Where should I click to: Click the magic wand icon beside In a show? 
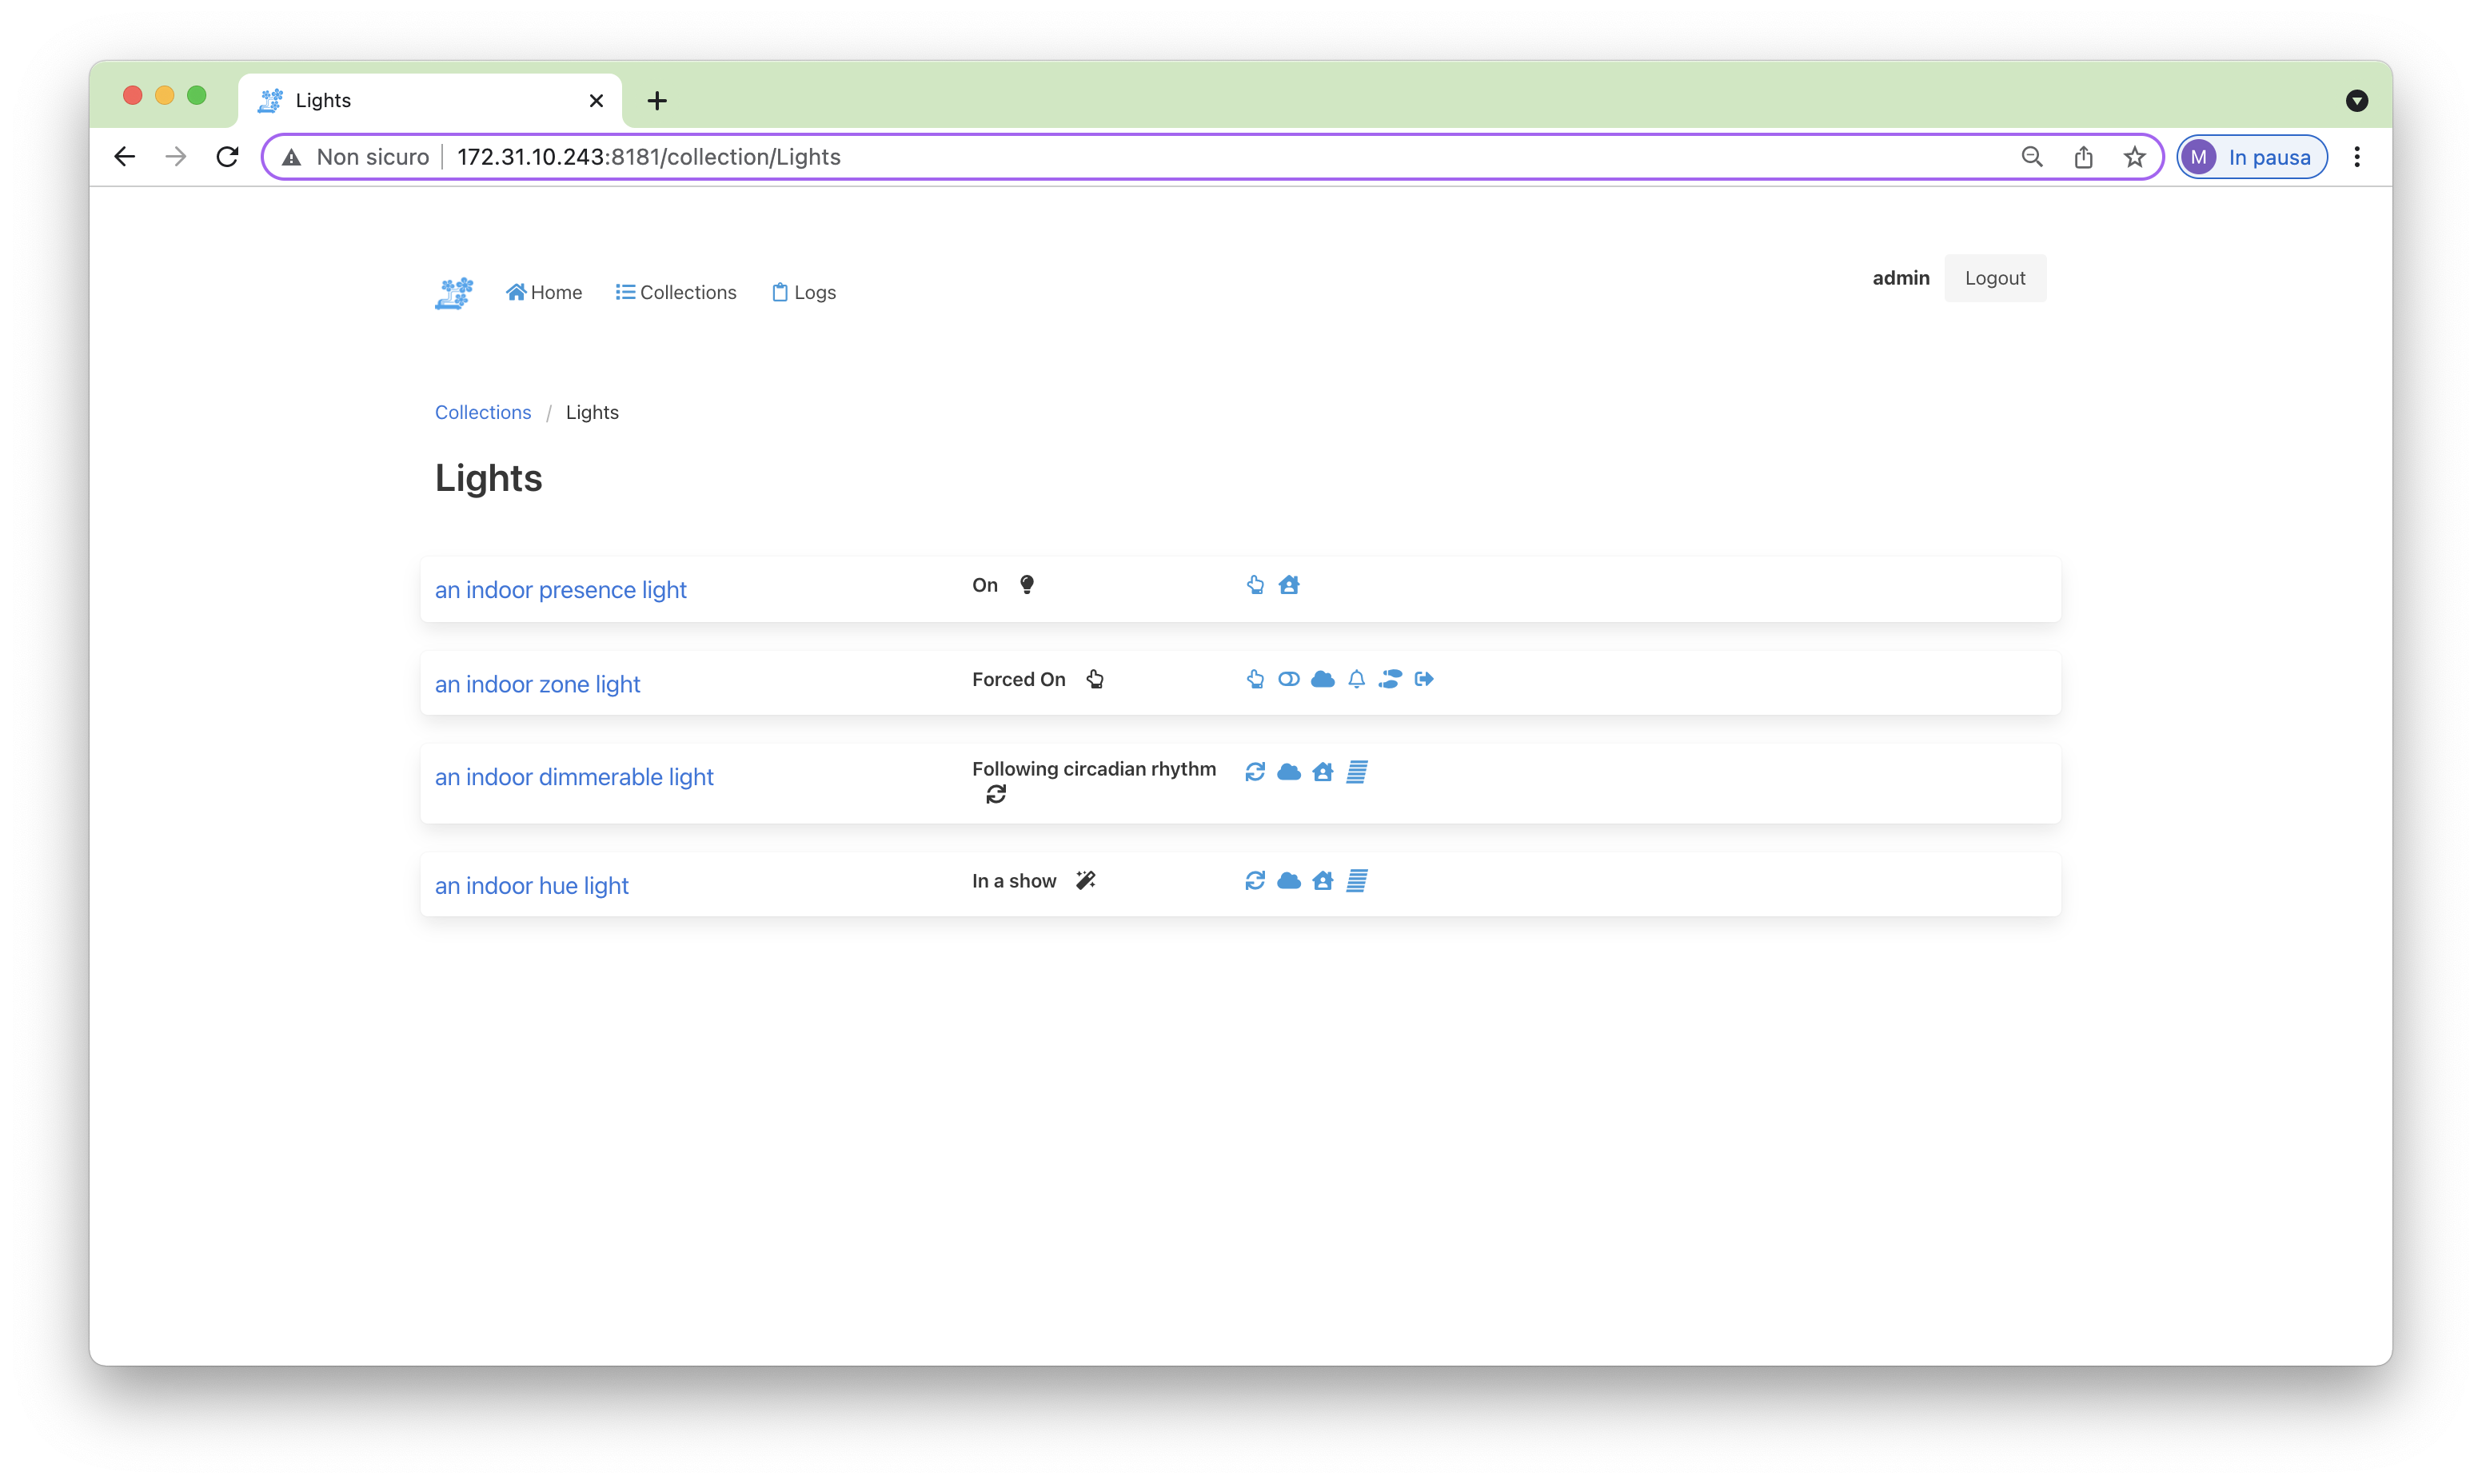1086,881
